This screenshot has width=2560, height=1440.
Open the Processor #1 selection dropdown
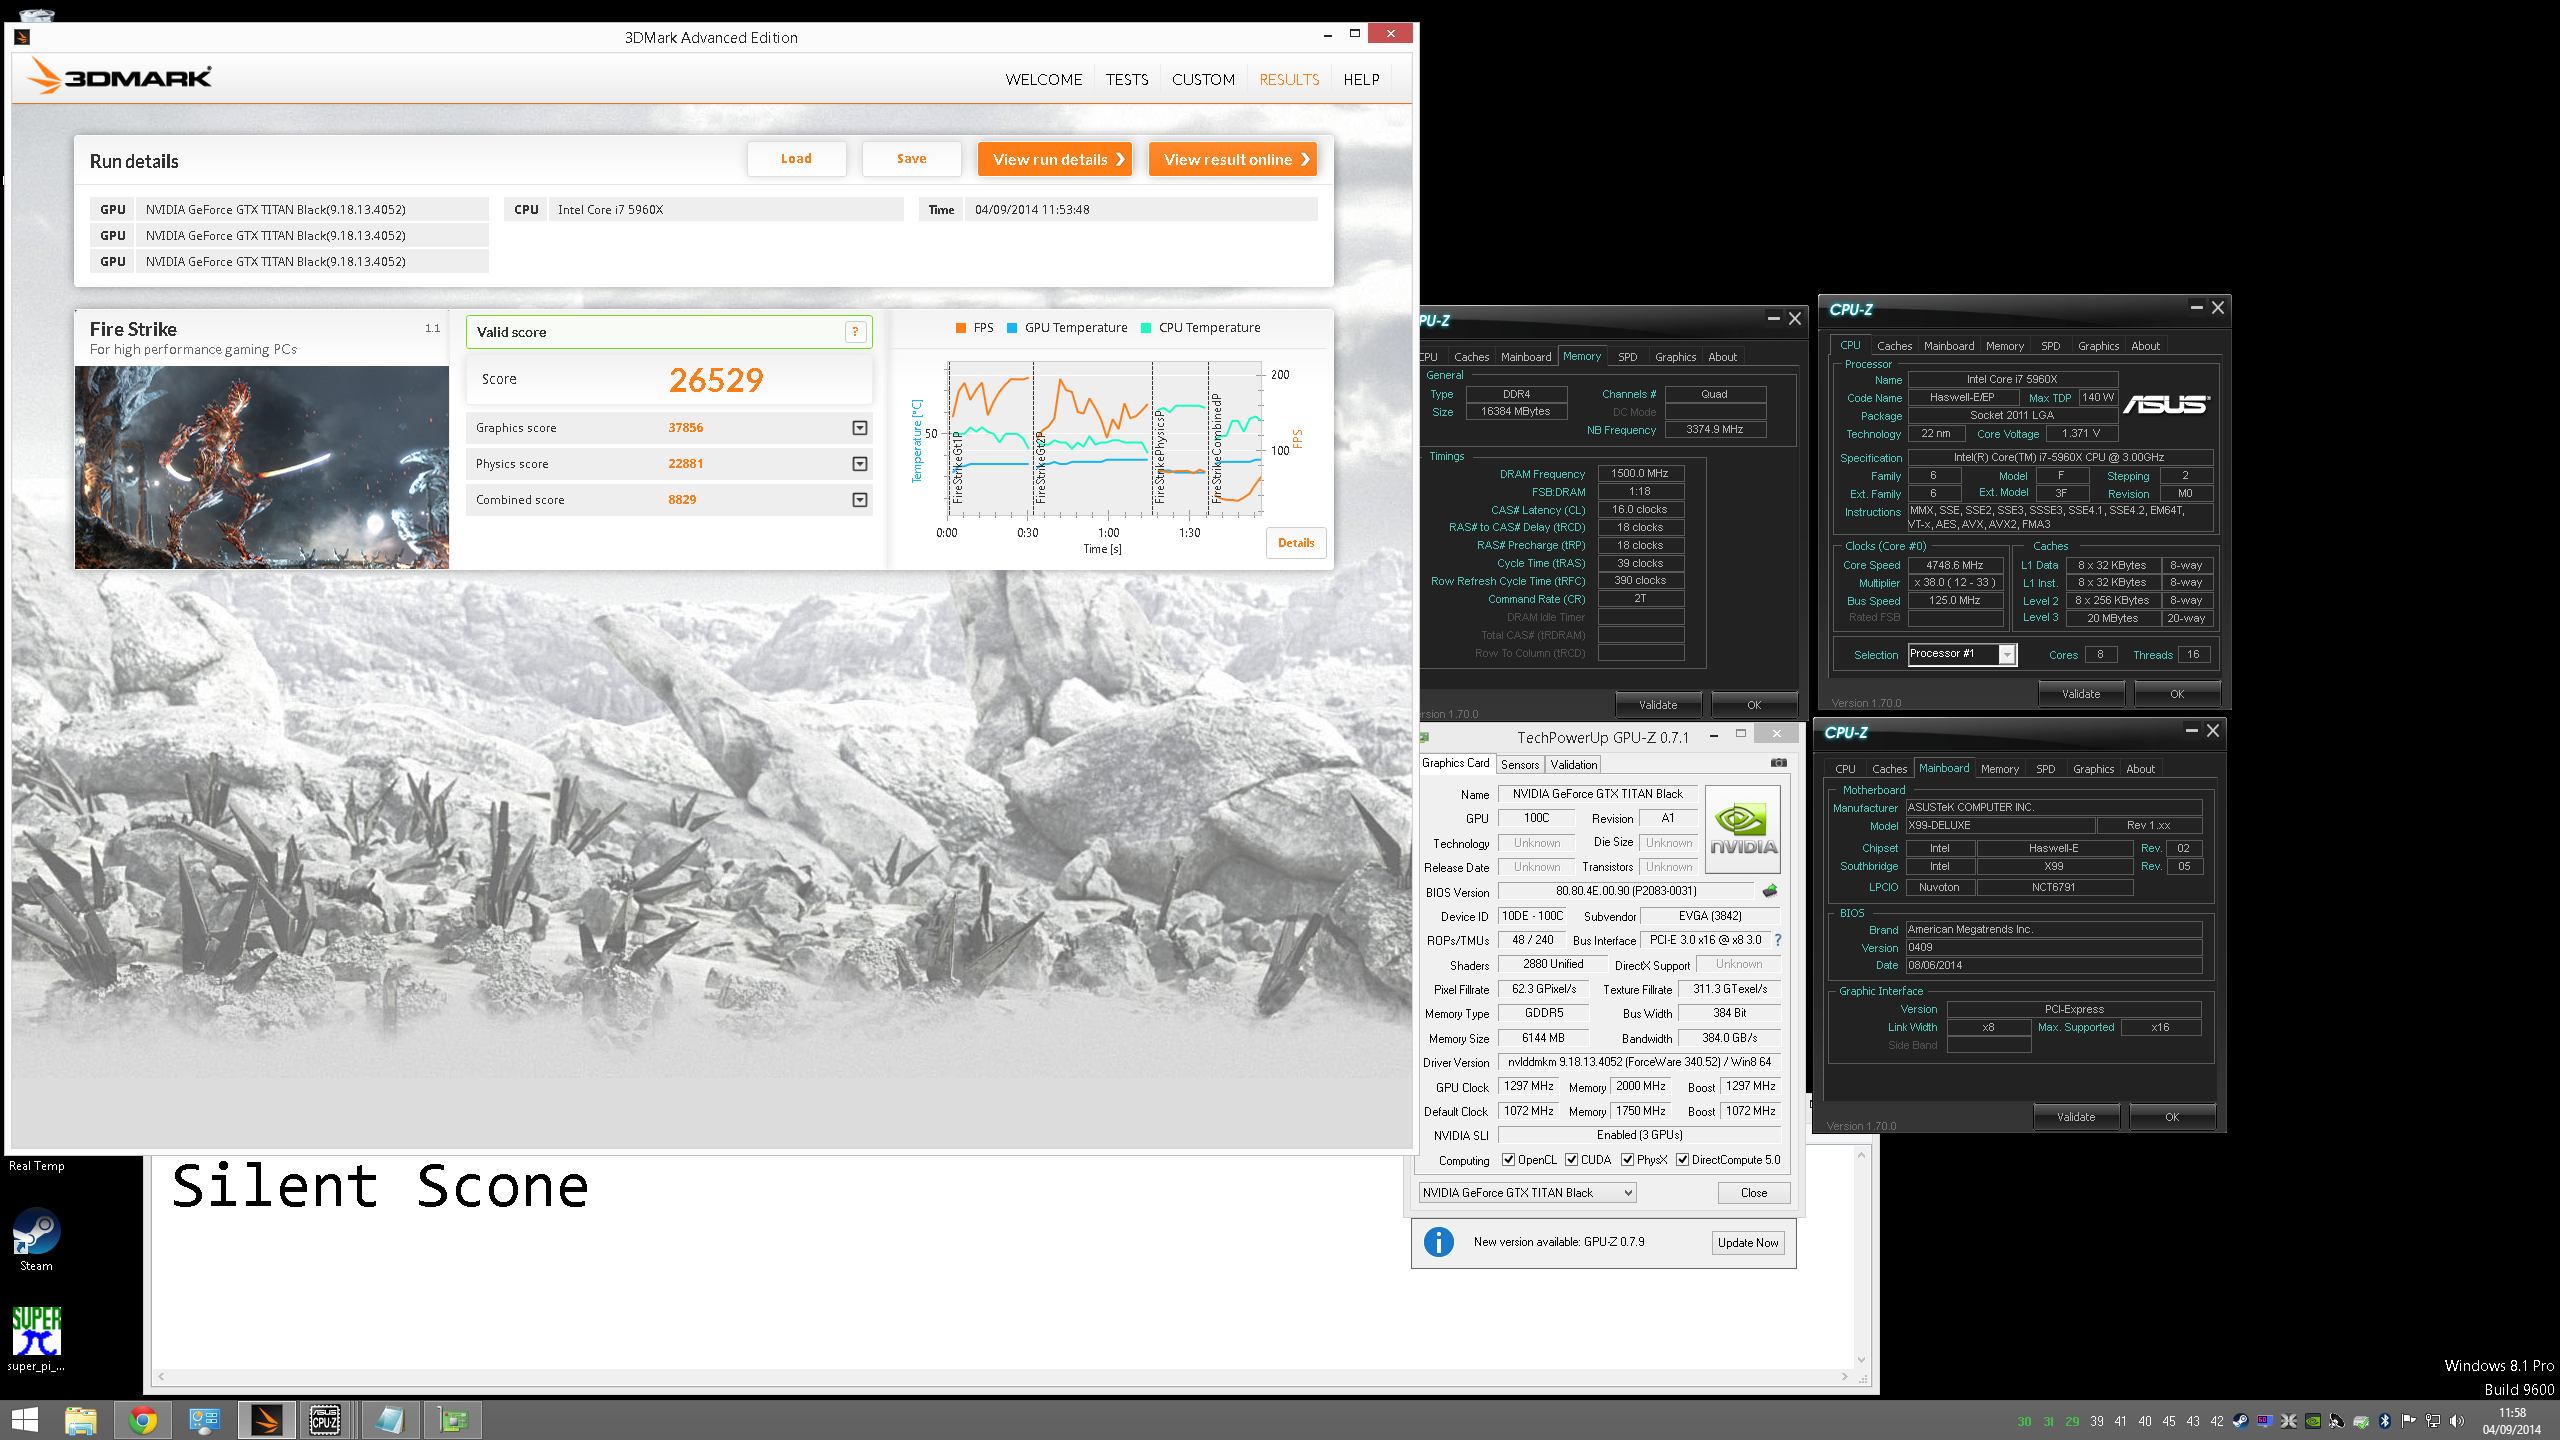click(1962, 654)
